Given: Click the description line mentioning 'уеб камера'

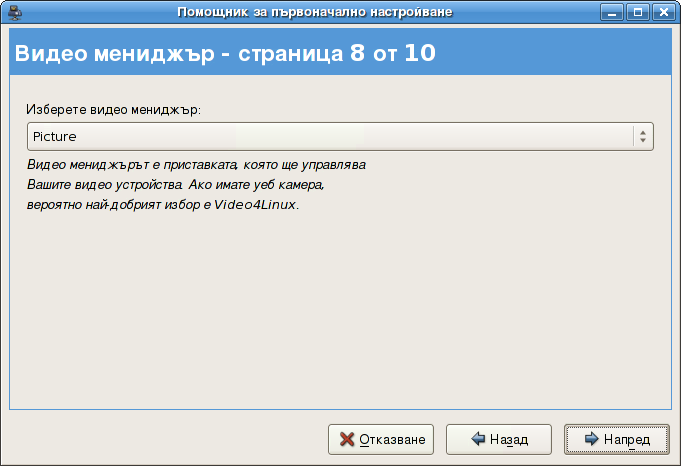Looking at the screenshot, I should (x=175, y=185).
